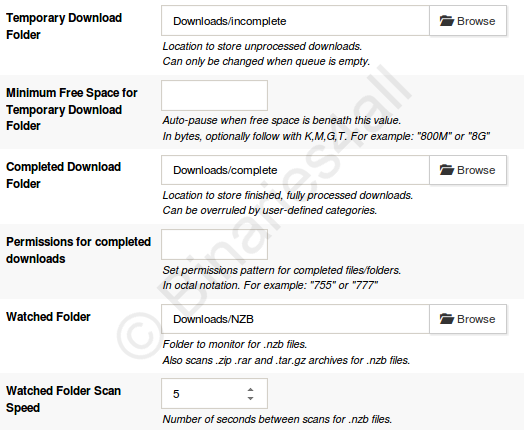This screenshot has width=524, height=430.
Task: Click the Permissions for completed downloads field
Action: click(x=215, y=245)
